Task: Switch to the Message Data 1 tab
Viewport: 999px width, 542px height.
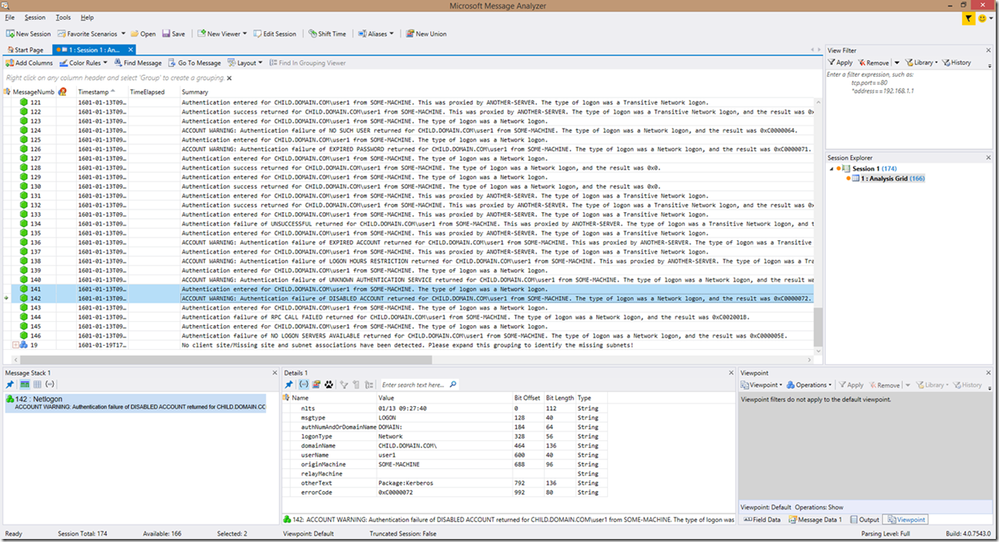Action: pyautogui.click(x=816, y=520)
